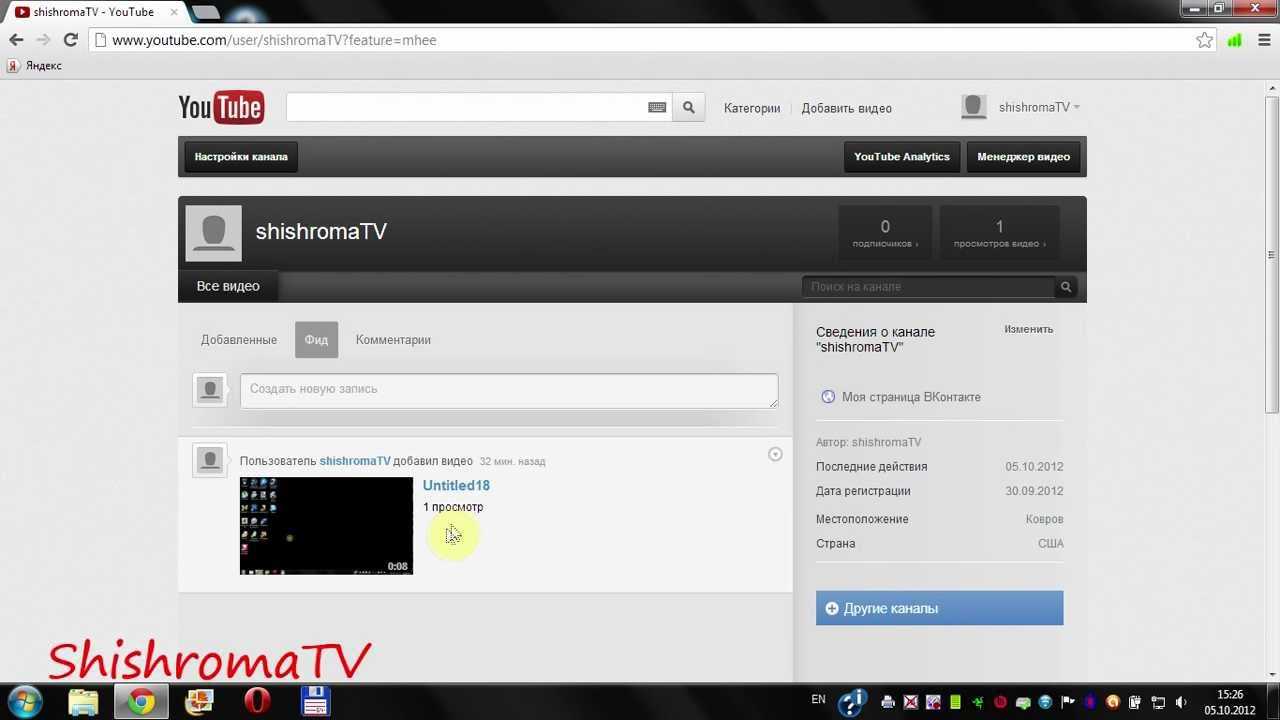Click the browser forward arrow
1280x720 pixels.
click(x=43, y=40)
